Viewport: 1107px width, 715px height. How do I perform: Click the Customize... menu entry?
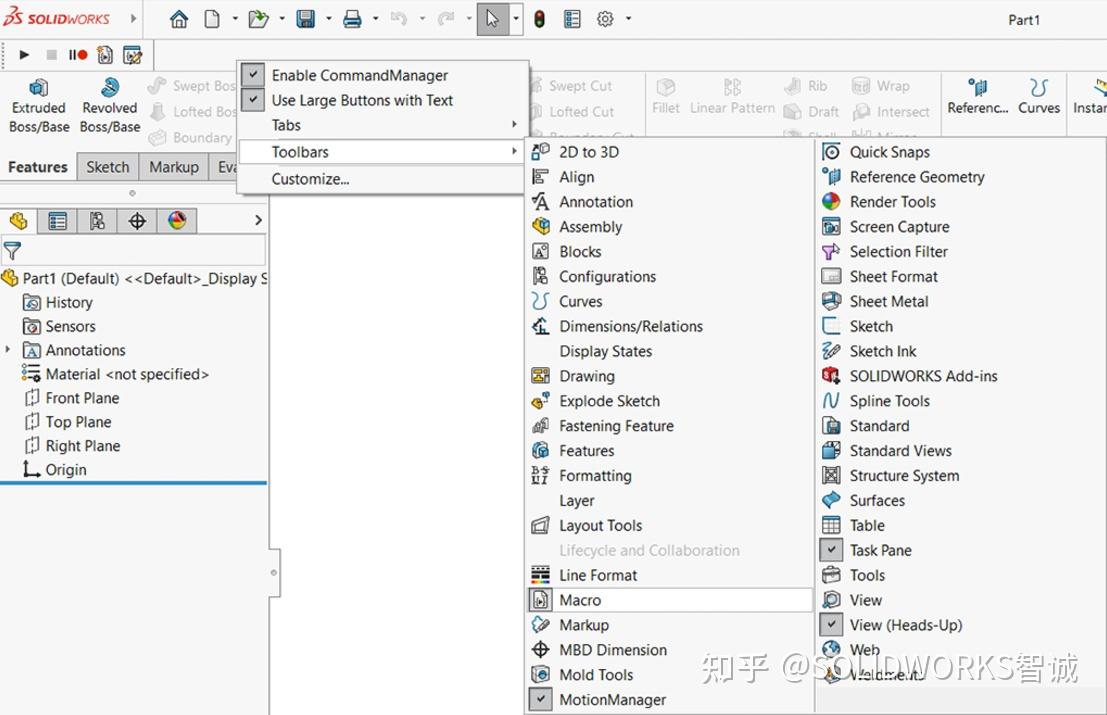[310, 179]
